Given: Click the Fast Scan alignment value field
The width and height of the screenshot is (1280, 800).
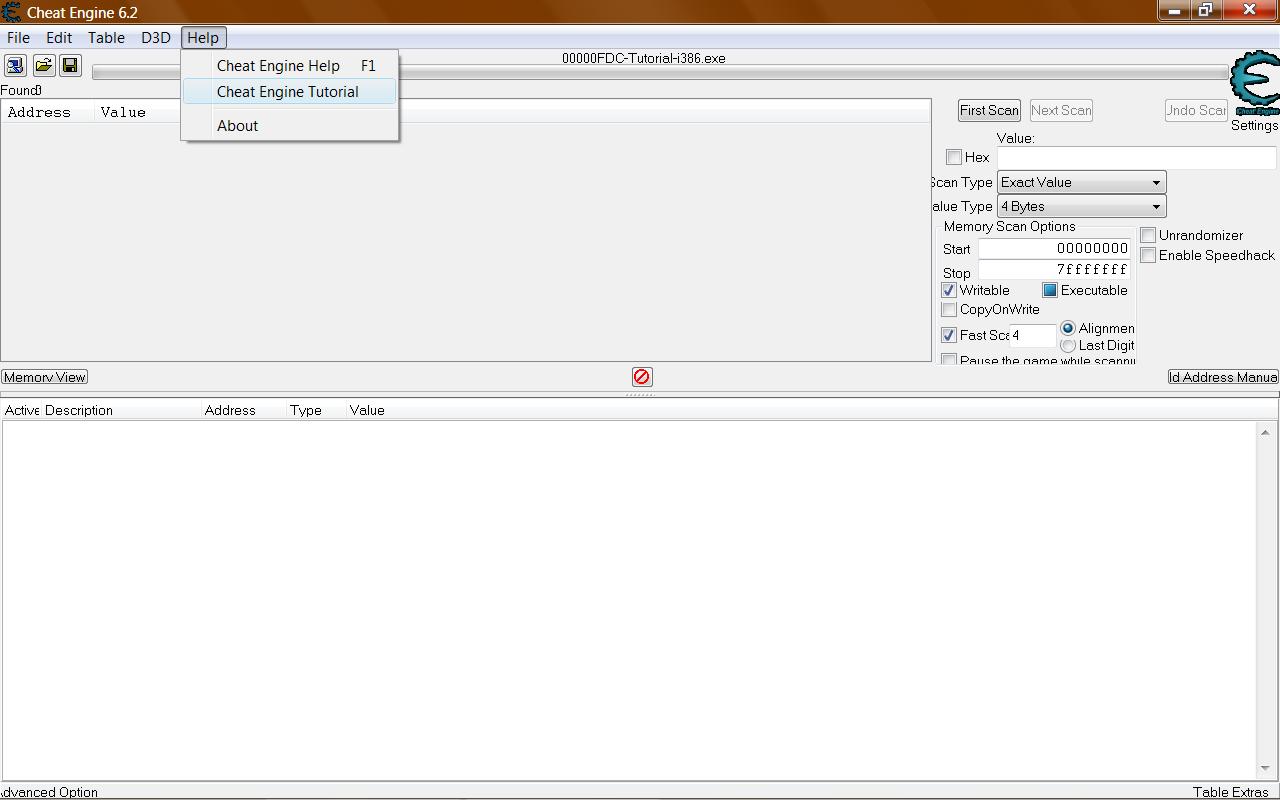Looking at the screenshot, I should 1032,335.
